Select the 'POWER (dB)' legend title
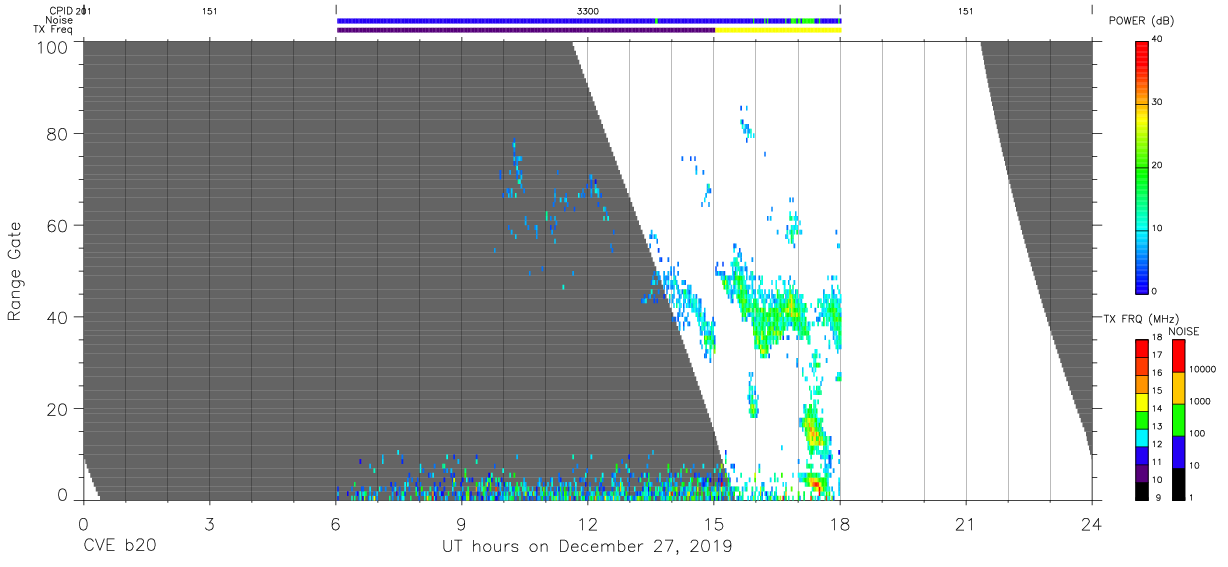The image size is (1228, 567). (1142, 20)
